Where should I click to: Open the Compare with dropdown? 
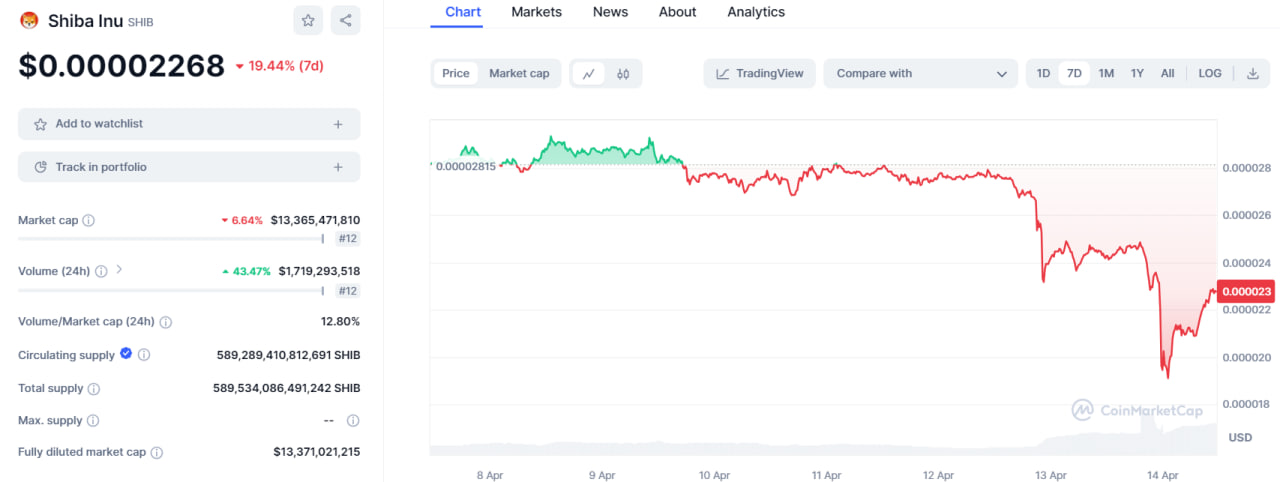point(920,73)
